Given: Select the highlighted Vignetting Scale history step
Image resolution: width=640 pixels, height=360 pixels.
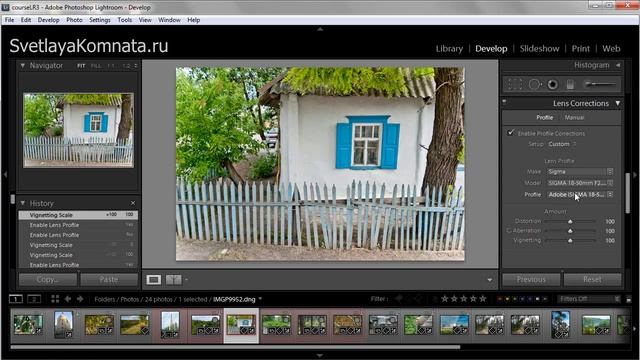Looking at the screenshot, I should [78, 215].
